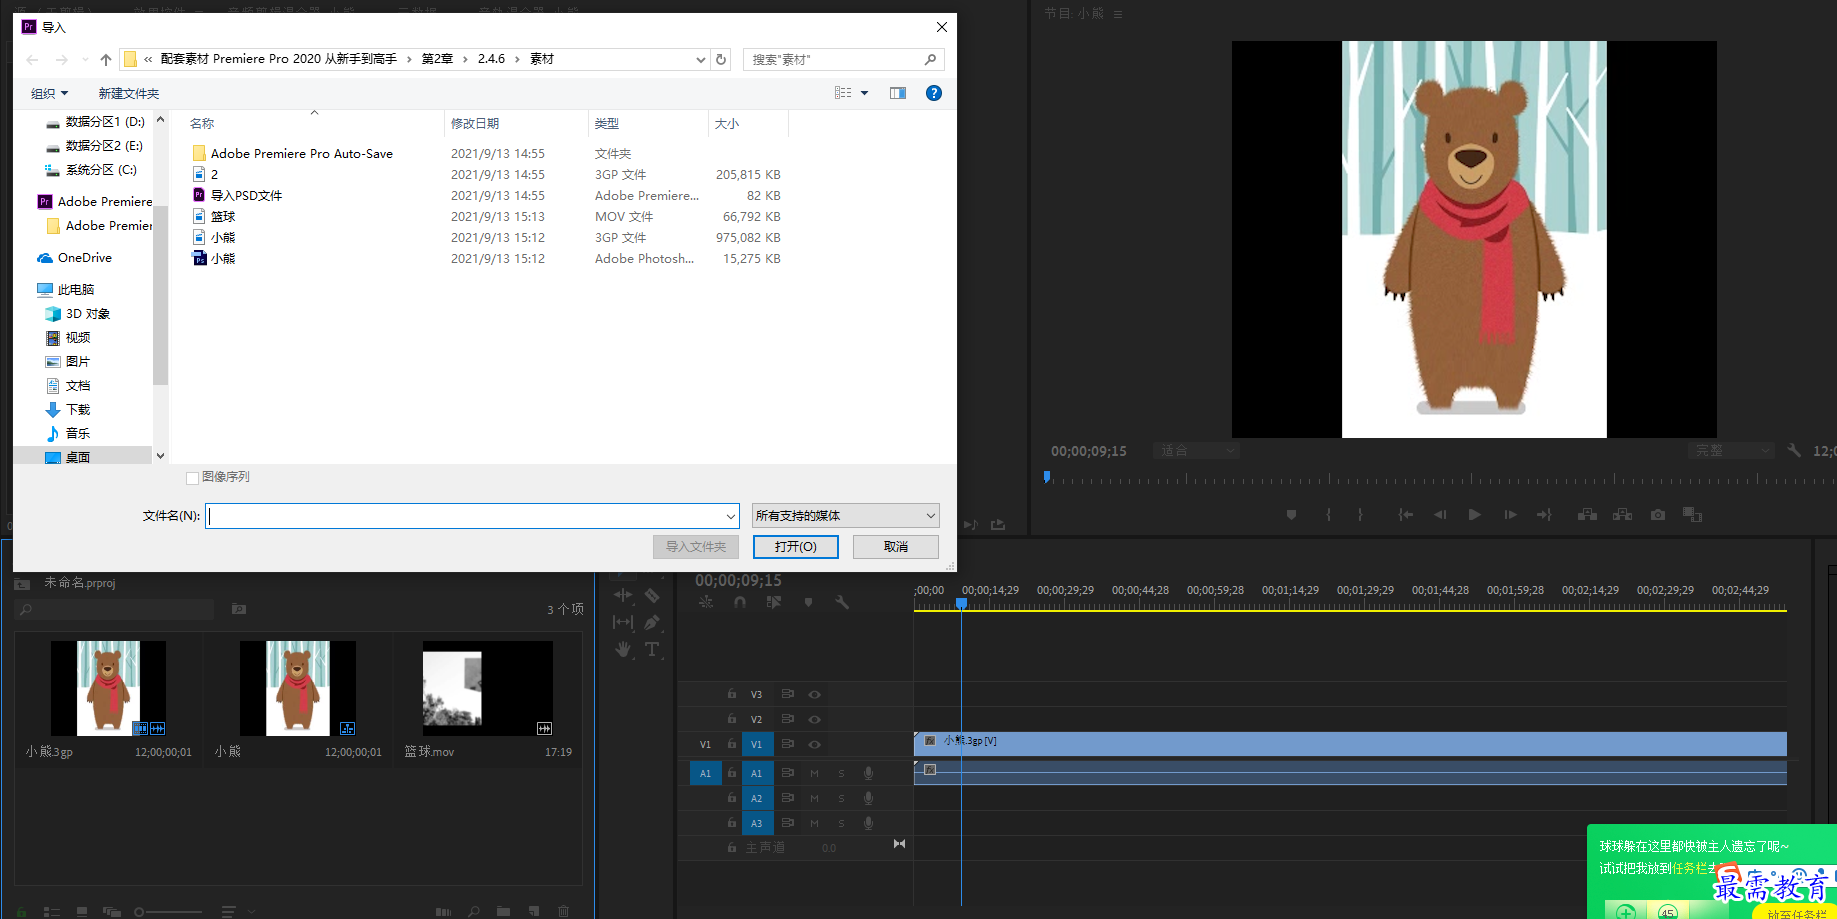Toggle snap magnet in timeline
Screen dimensions: 1837x919
(740, 602)
